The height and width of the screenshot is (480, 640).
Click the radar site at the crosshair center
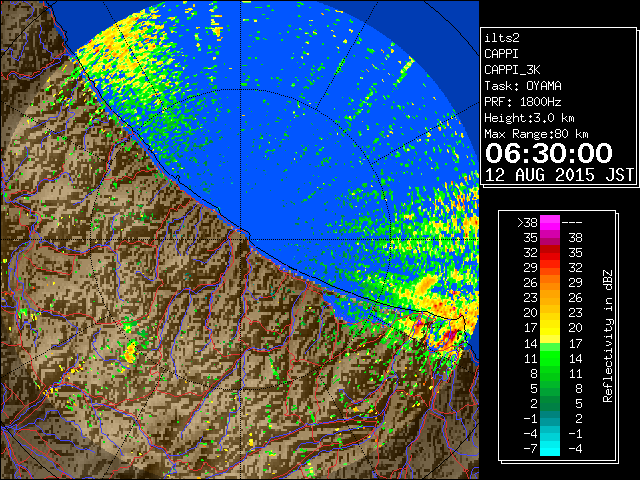(x=241, y=240)
